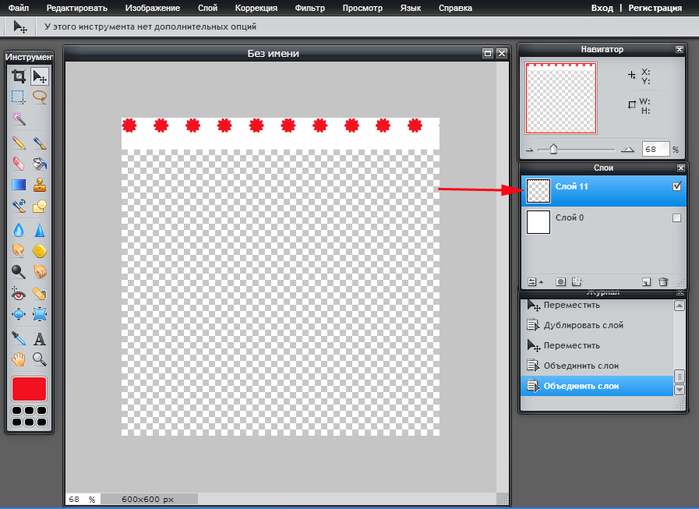Select the Spot Heal bandage tool
Screen dimensions: 699x509
click(x=40, y=294)
